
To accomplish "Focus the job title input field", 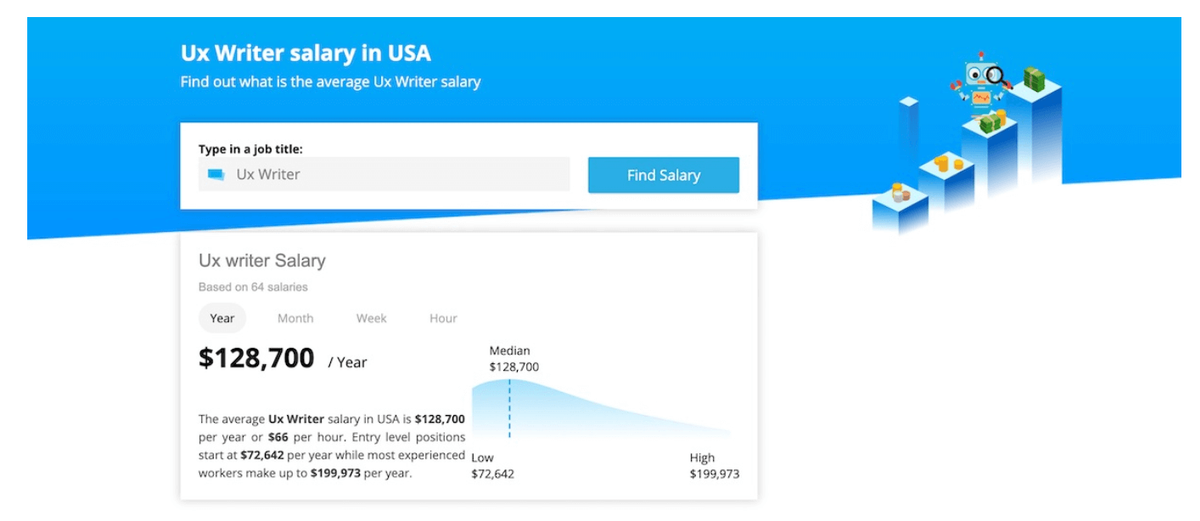I will tap(384, 174).
